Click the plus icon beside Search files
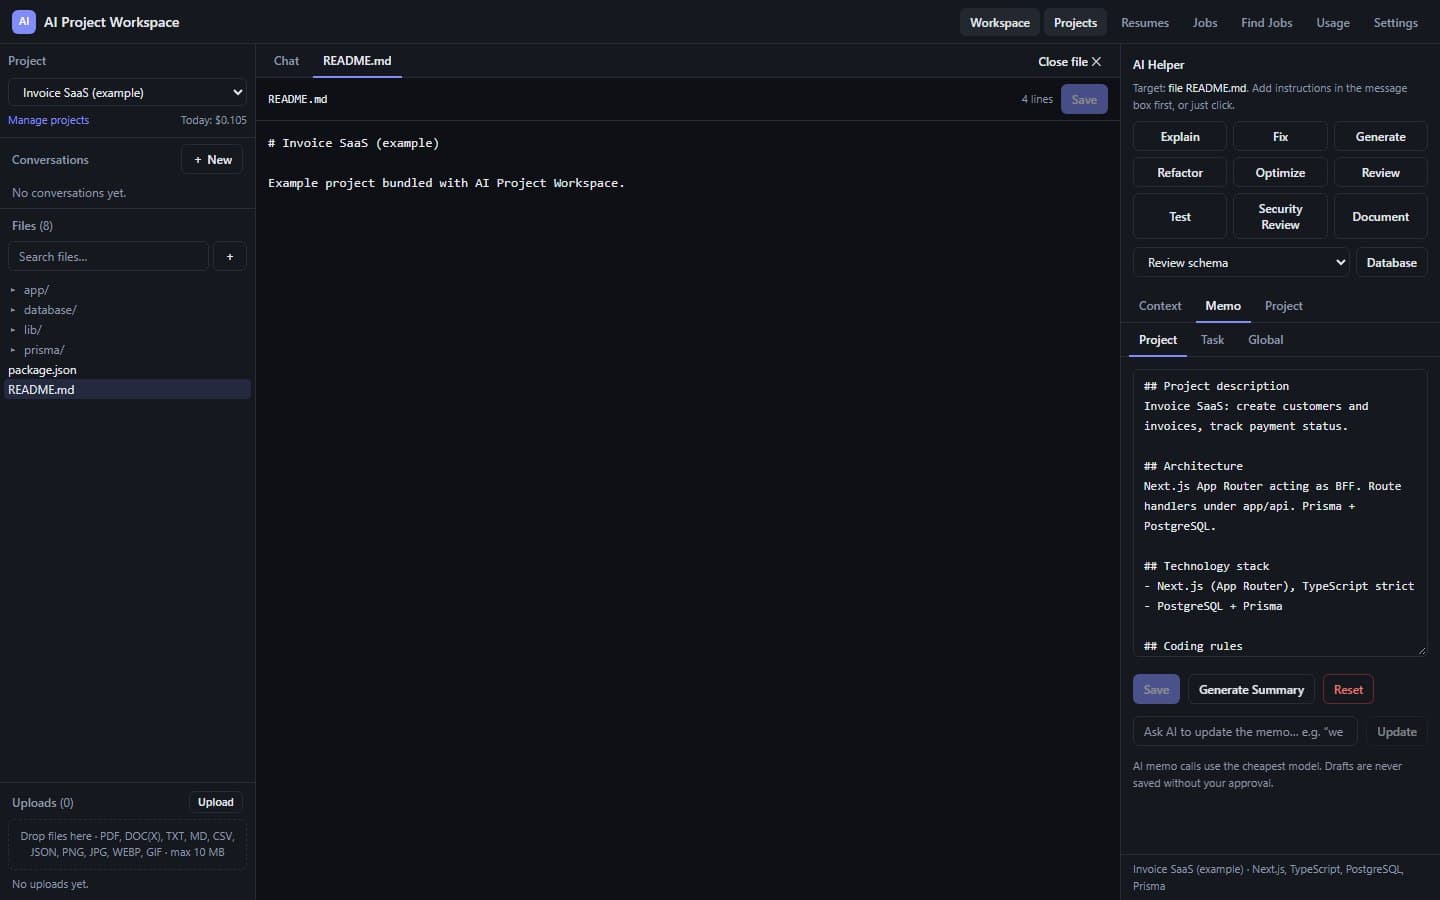The height and width of the screenshot is (900, 1440). click(230, 257)
